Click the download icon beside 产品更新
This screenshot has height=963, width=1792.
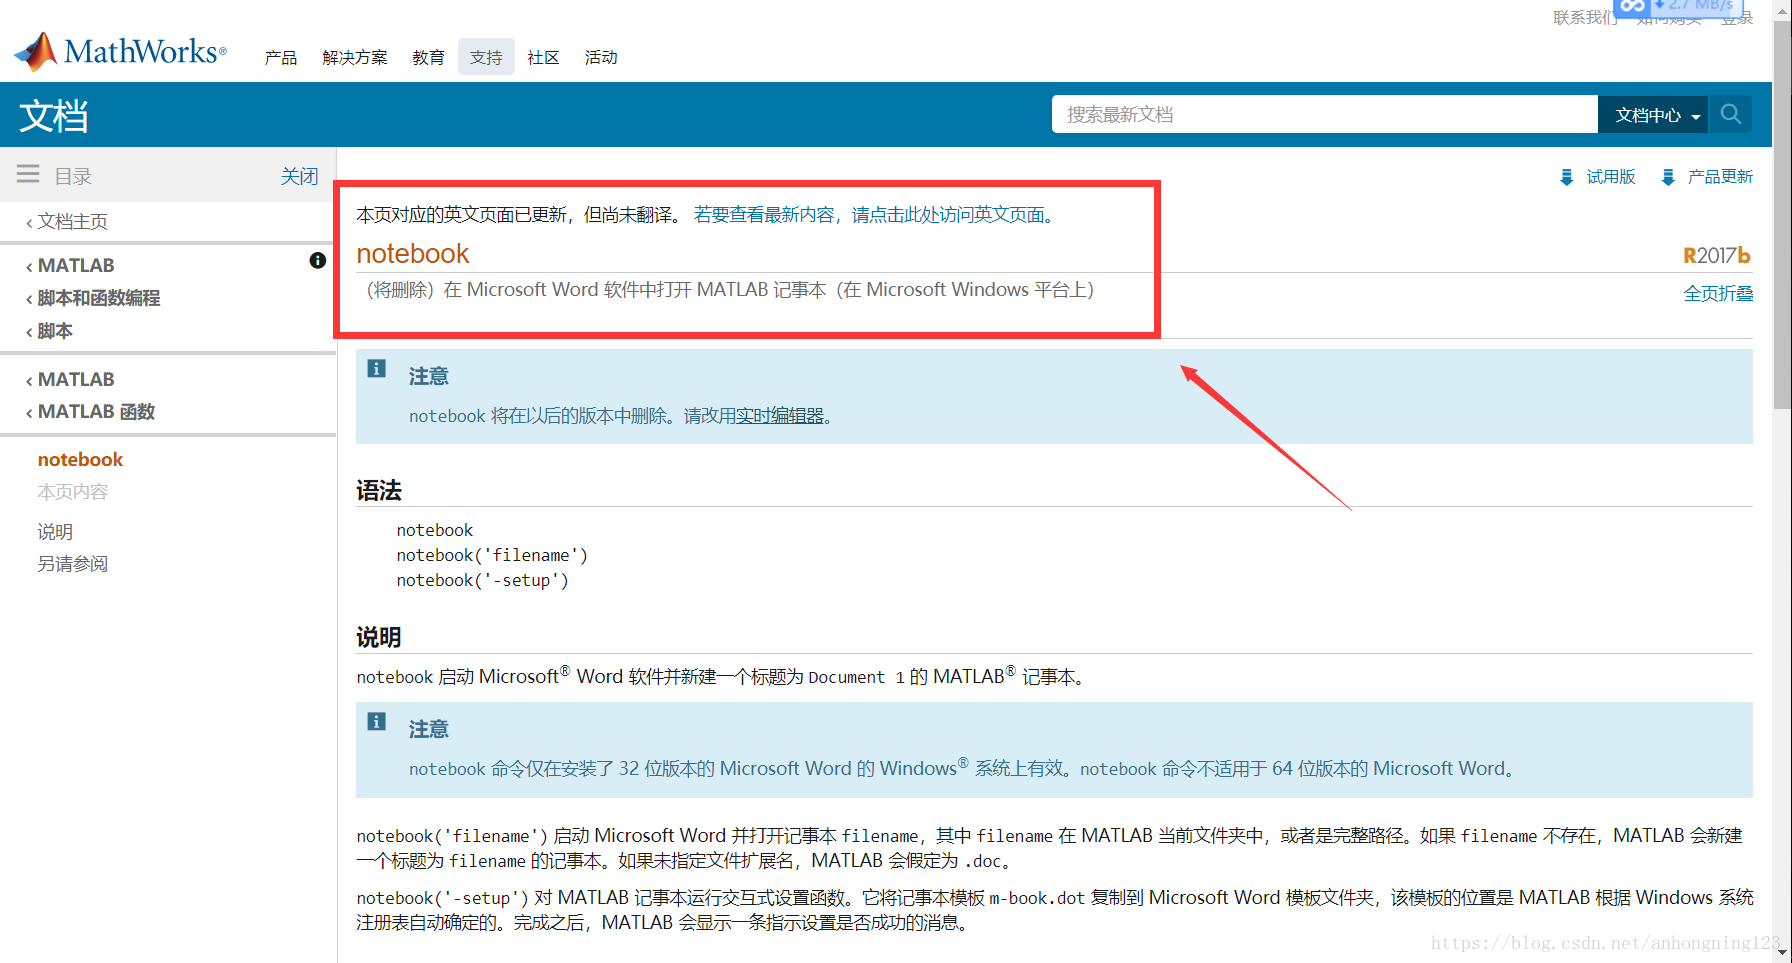click(1667, 177)
